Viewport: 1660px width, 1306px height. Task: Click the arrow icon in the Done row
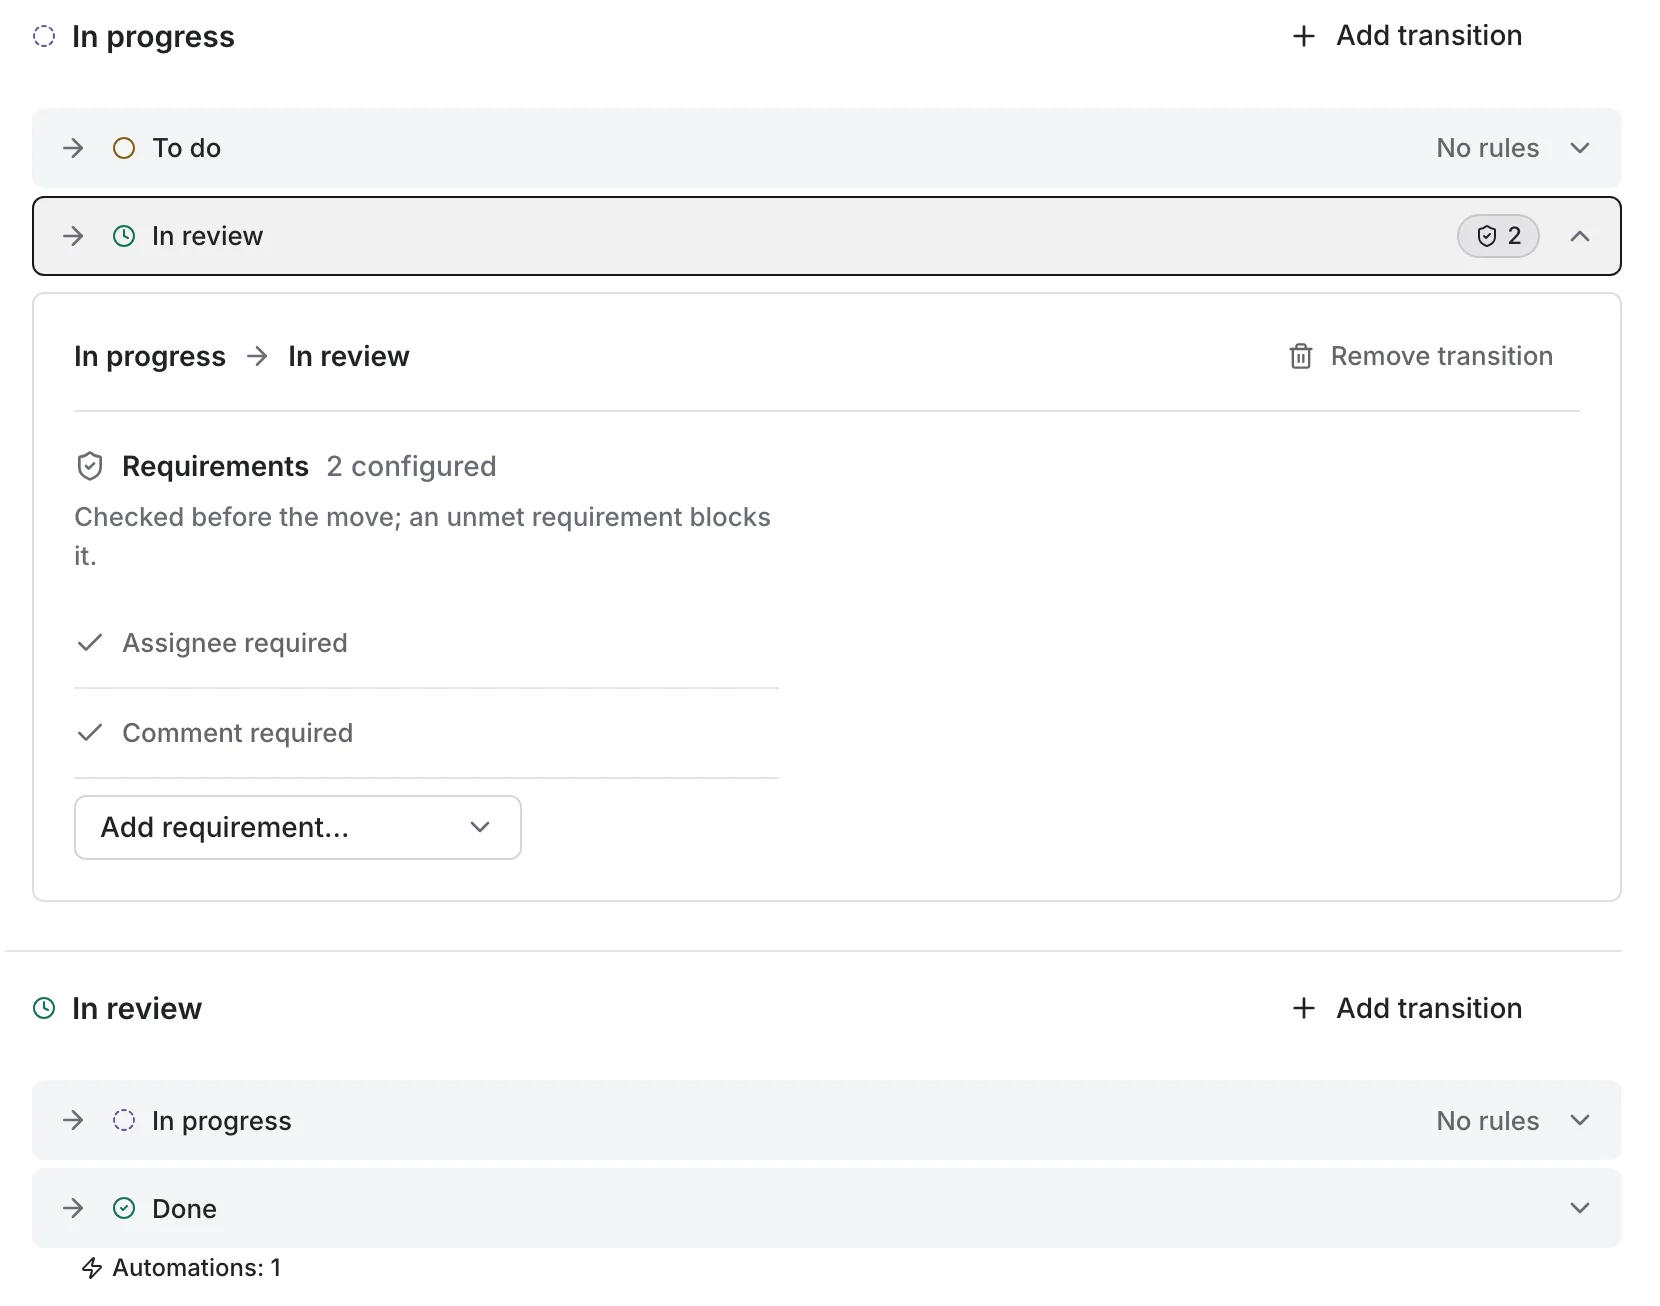(73, 1208)
